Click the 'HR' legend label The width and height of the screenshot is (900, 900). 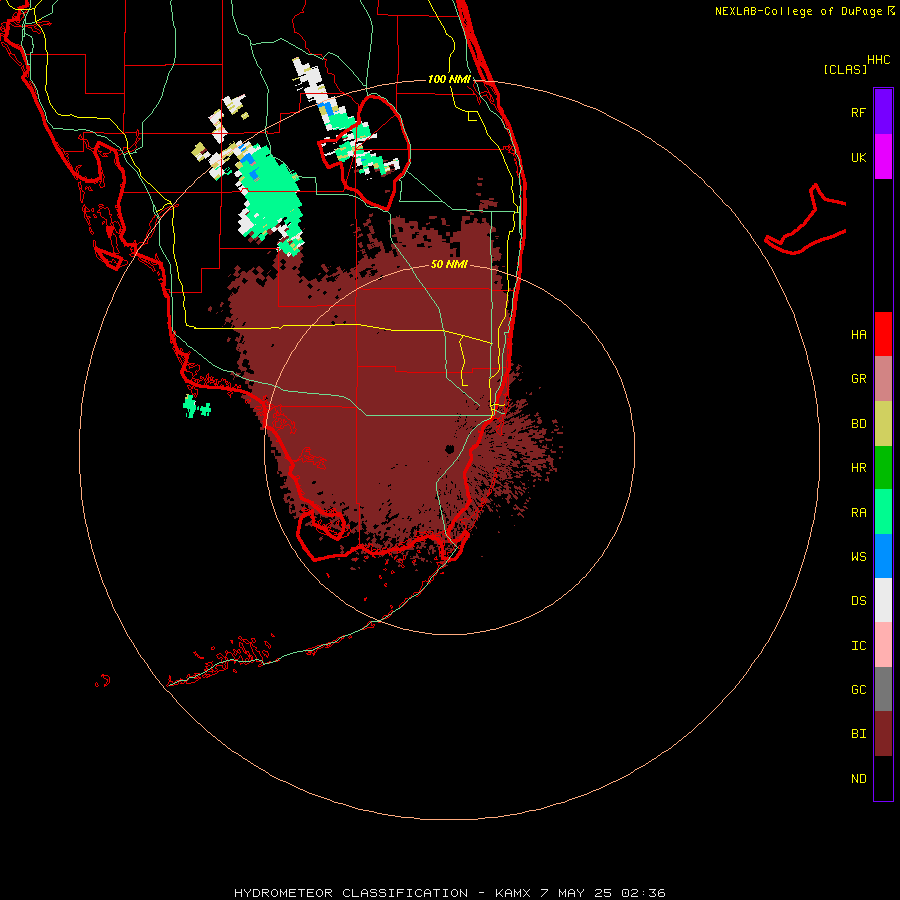tap(858, 468)
